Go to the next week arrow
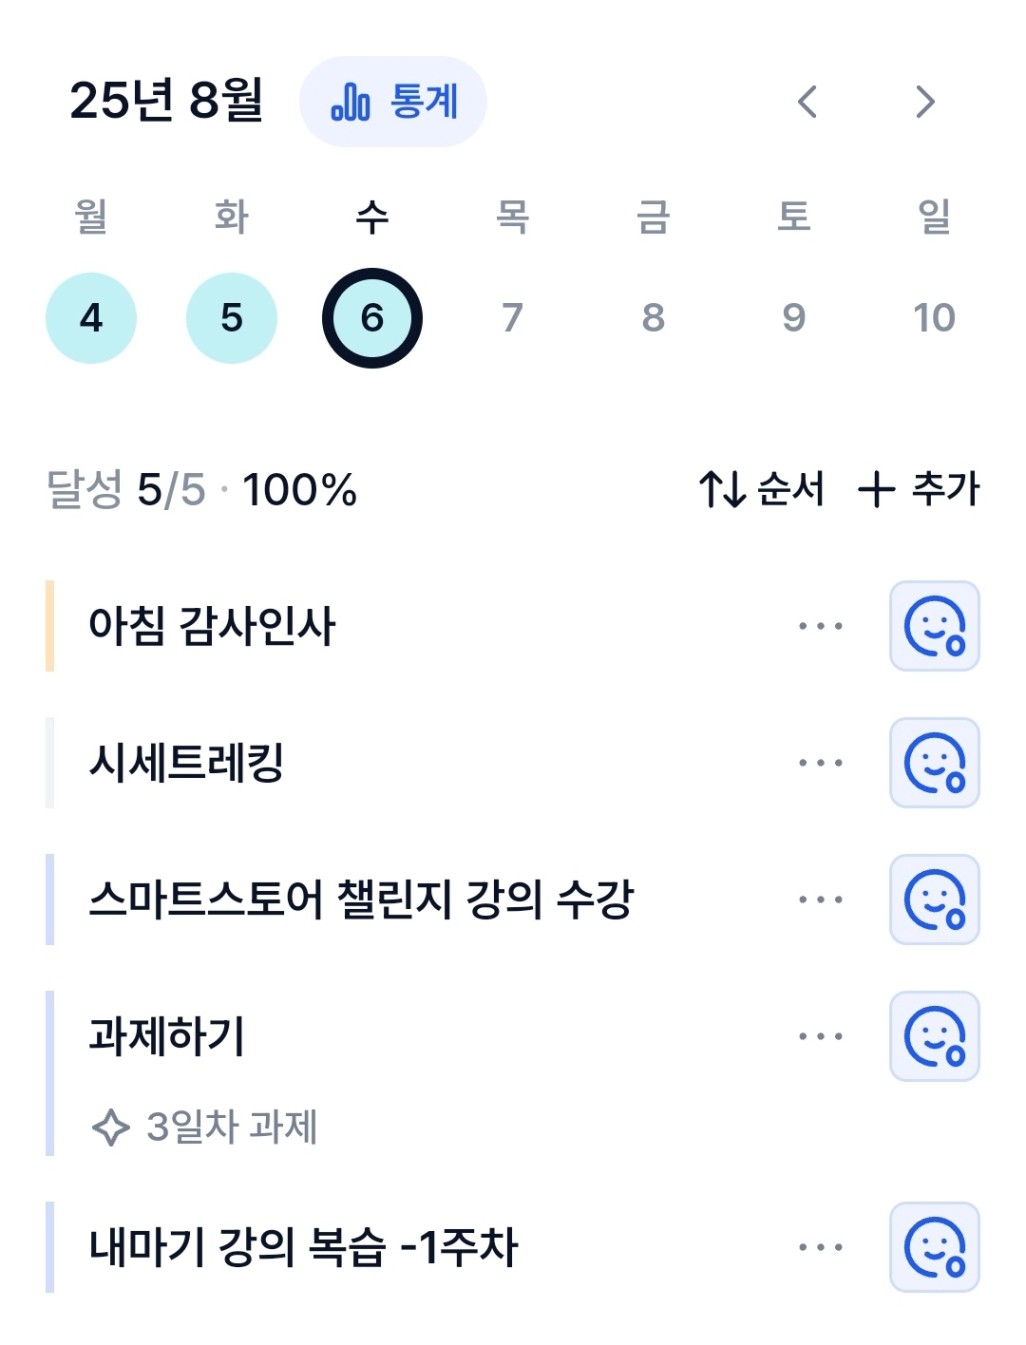Screen dimensions: 1026x1345 pos(925,101)
